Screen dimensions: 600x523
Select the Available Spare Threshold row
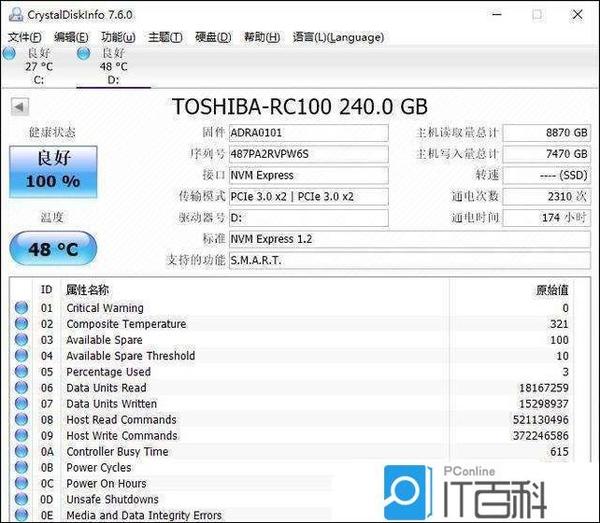pyautogui.click(x=291, y=355)
